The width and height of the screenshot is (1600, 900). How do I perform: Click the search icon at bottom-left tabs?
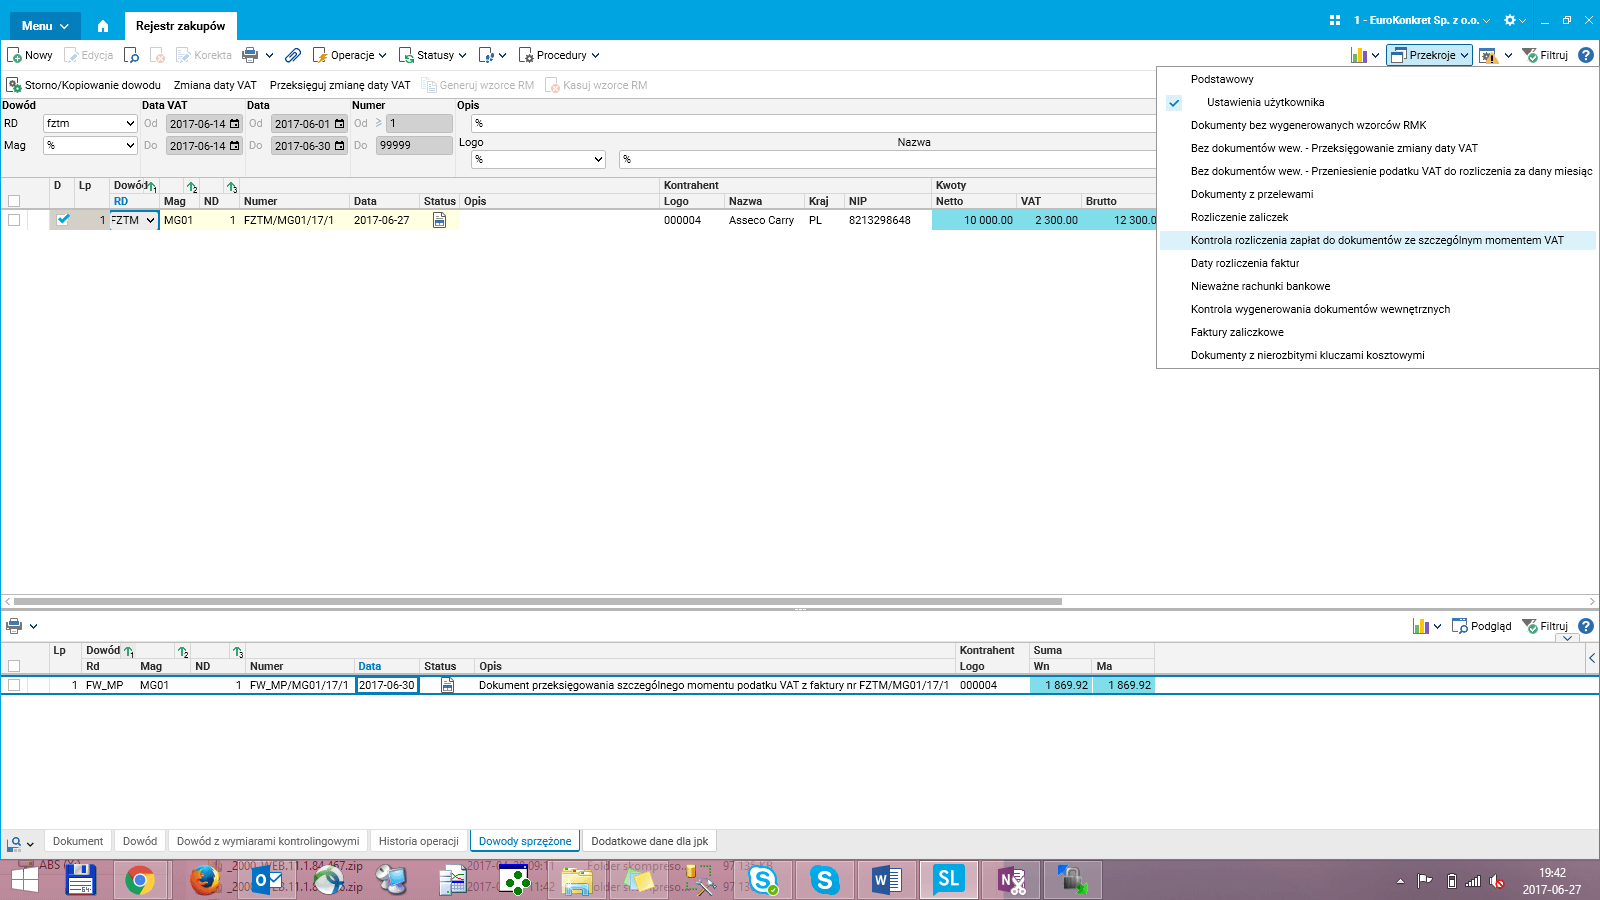point(14,843)
